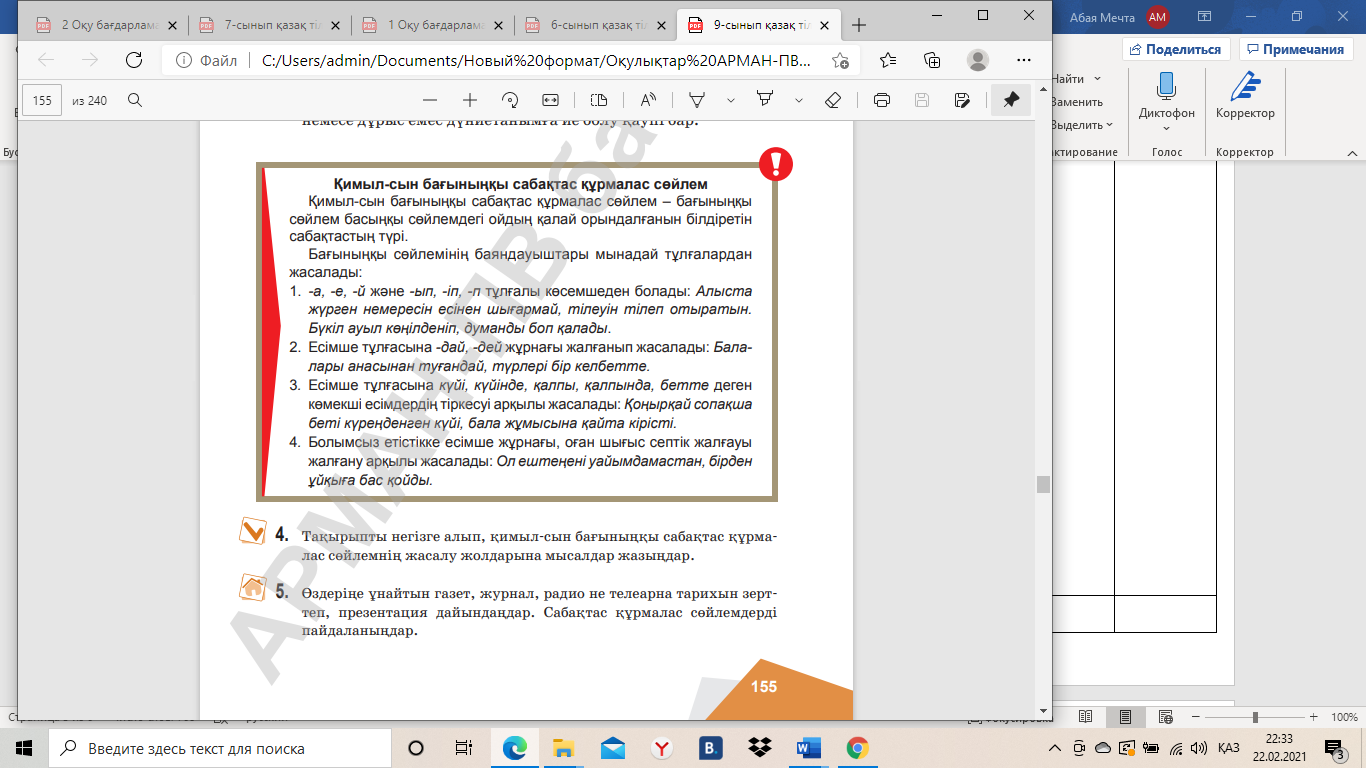Viewport: 1366px width, 768px height.
Task: Click the Save As icon in PDF toolbar
Action: tap(962, 100)
